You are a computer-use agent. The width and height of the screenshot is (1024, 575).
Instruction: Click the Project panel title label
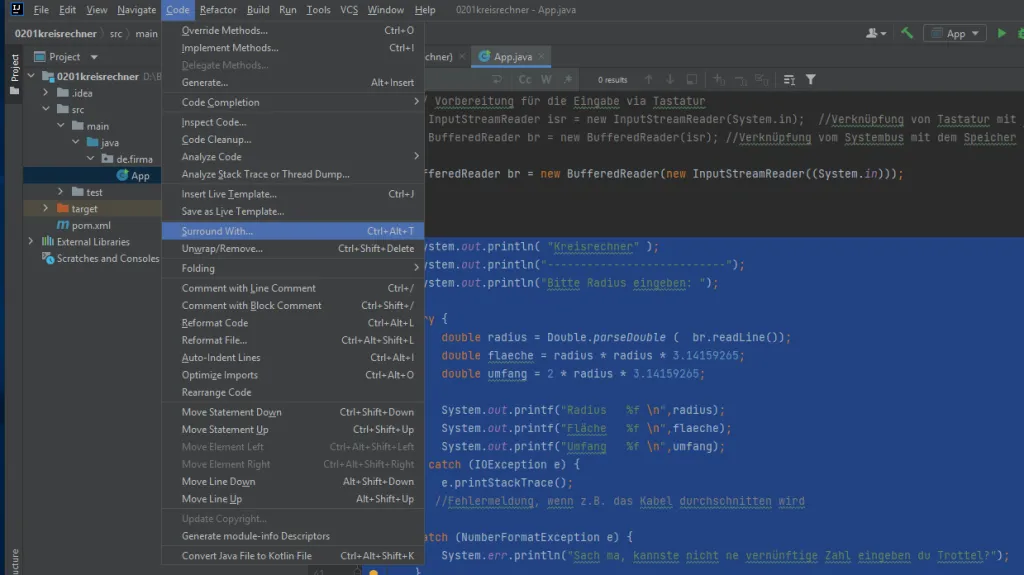pyautogui.click(x=65, y=57)
